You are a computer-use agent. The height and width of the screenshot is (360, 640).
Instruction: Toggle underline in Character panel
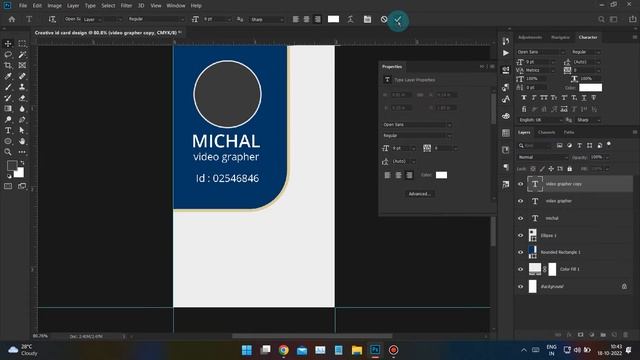pyautogui.click(x=584, y=98)
